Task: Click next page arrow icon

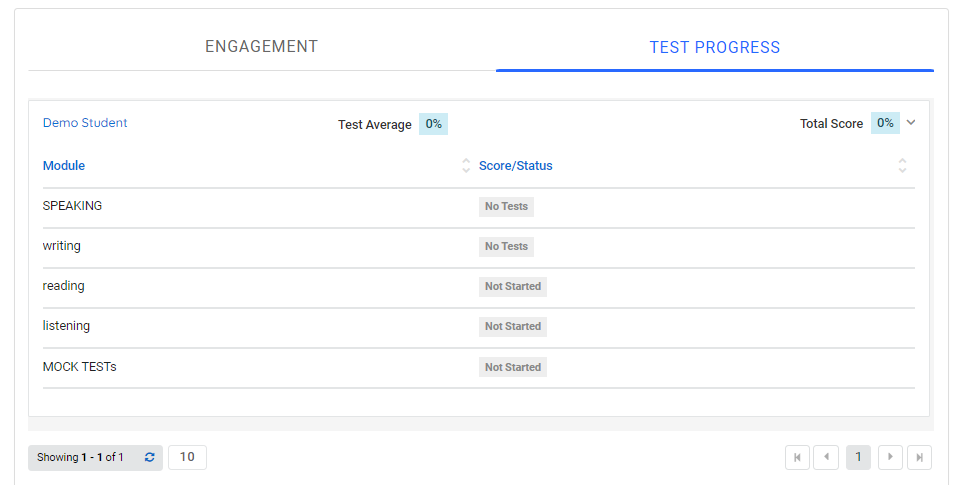Action: point(890,457)
